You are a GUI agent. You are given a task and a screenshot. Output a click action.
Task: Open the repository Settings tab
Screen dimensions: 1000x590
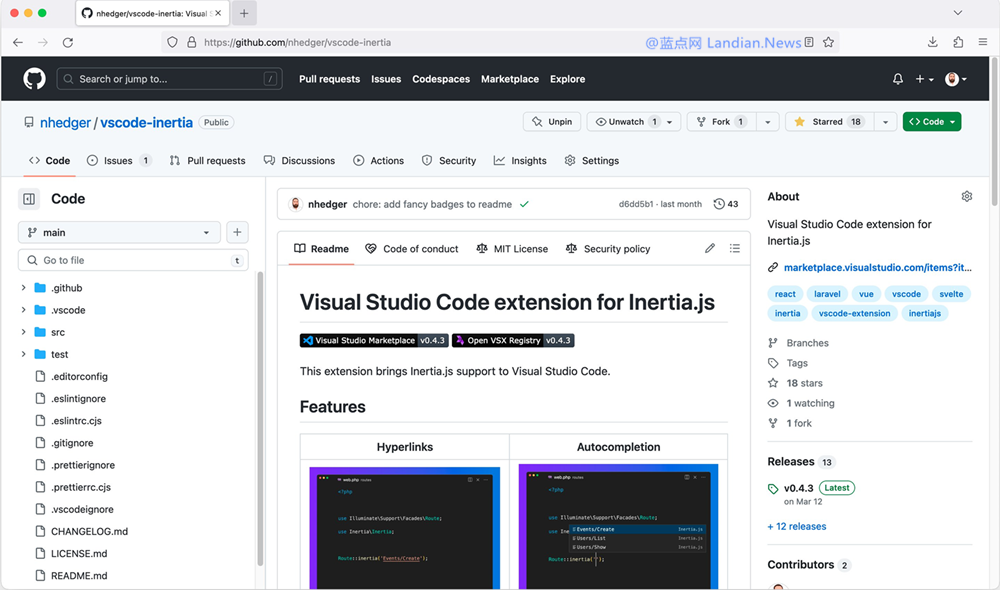click(592, 161)
